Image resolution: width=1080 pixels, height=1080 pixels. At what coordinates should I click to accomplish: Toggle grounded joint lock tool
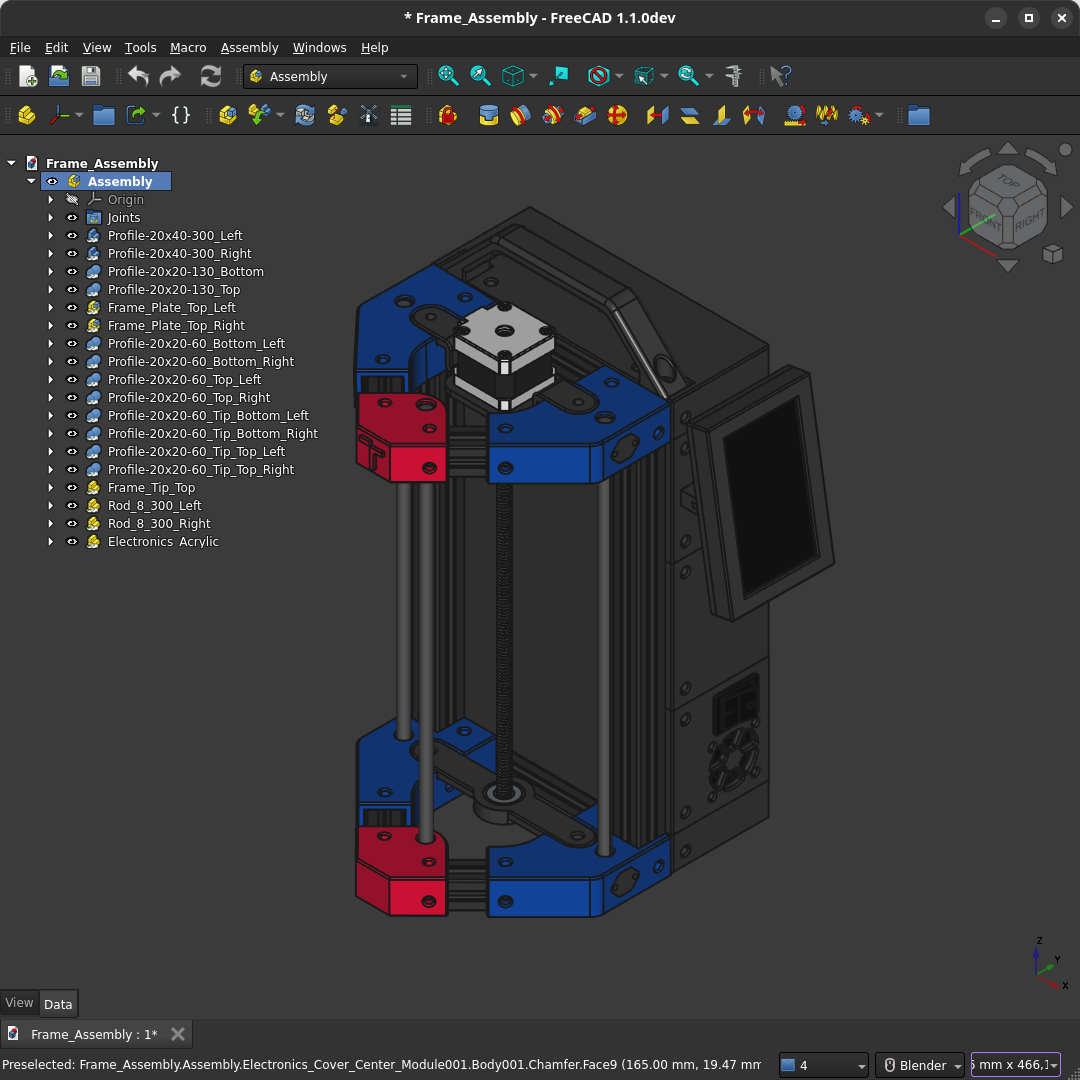tap(448, 115)
